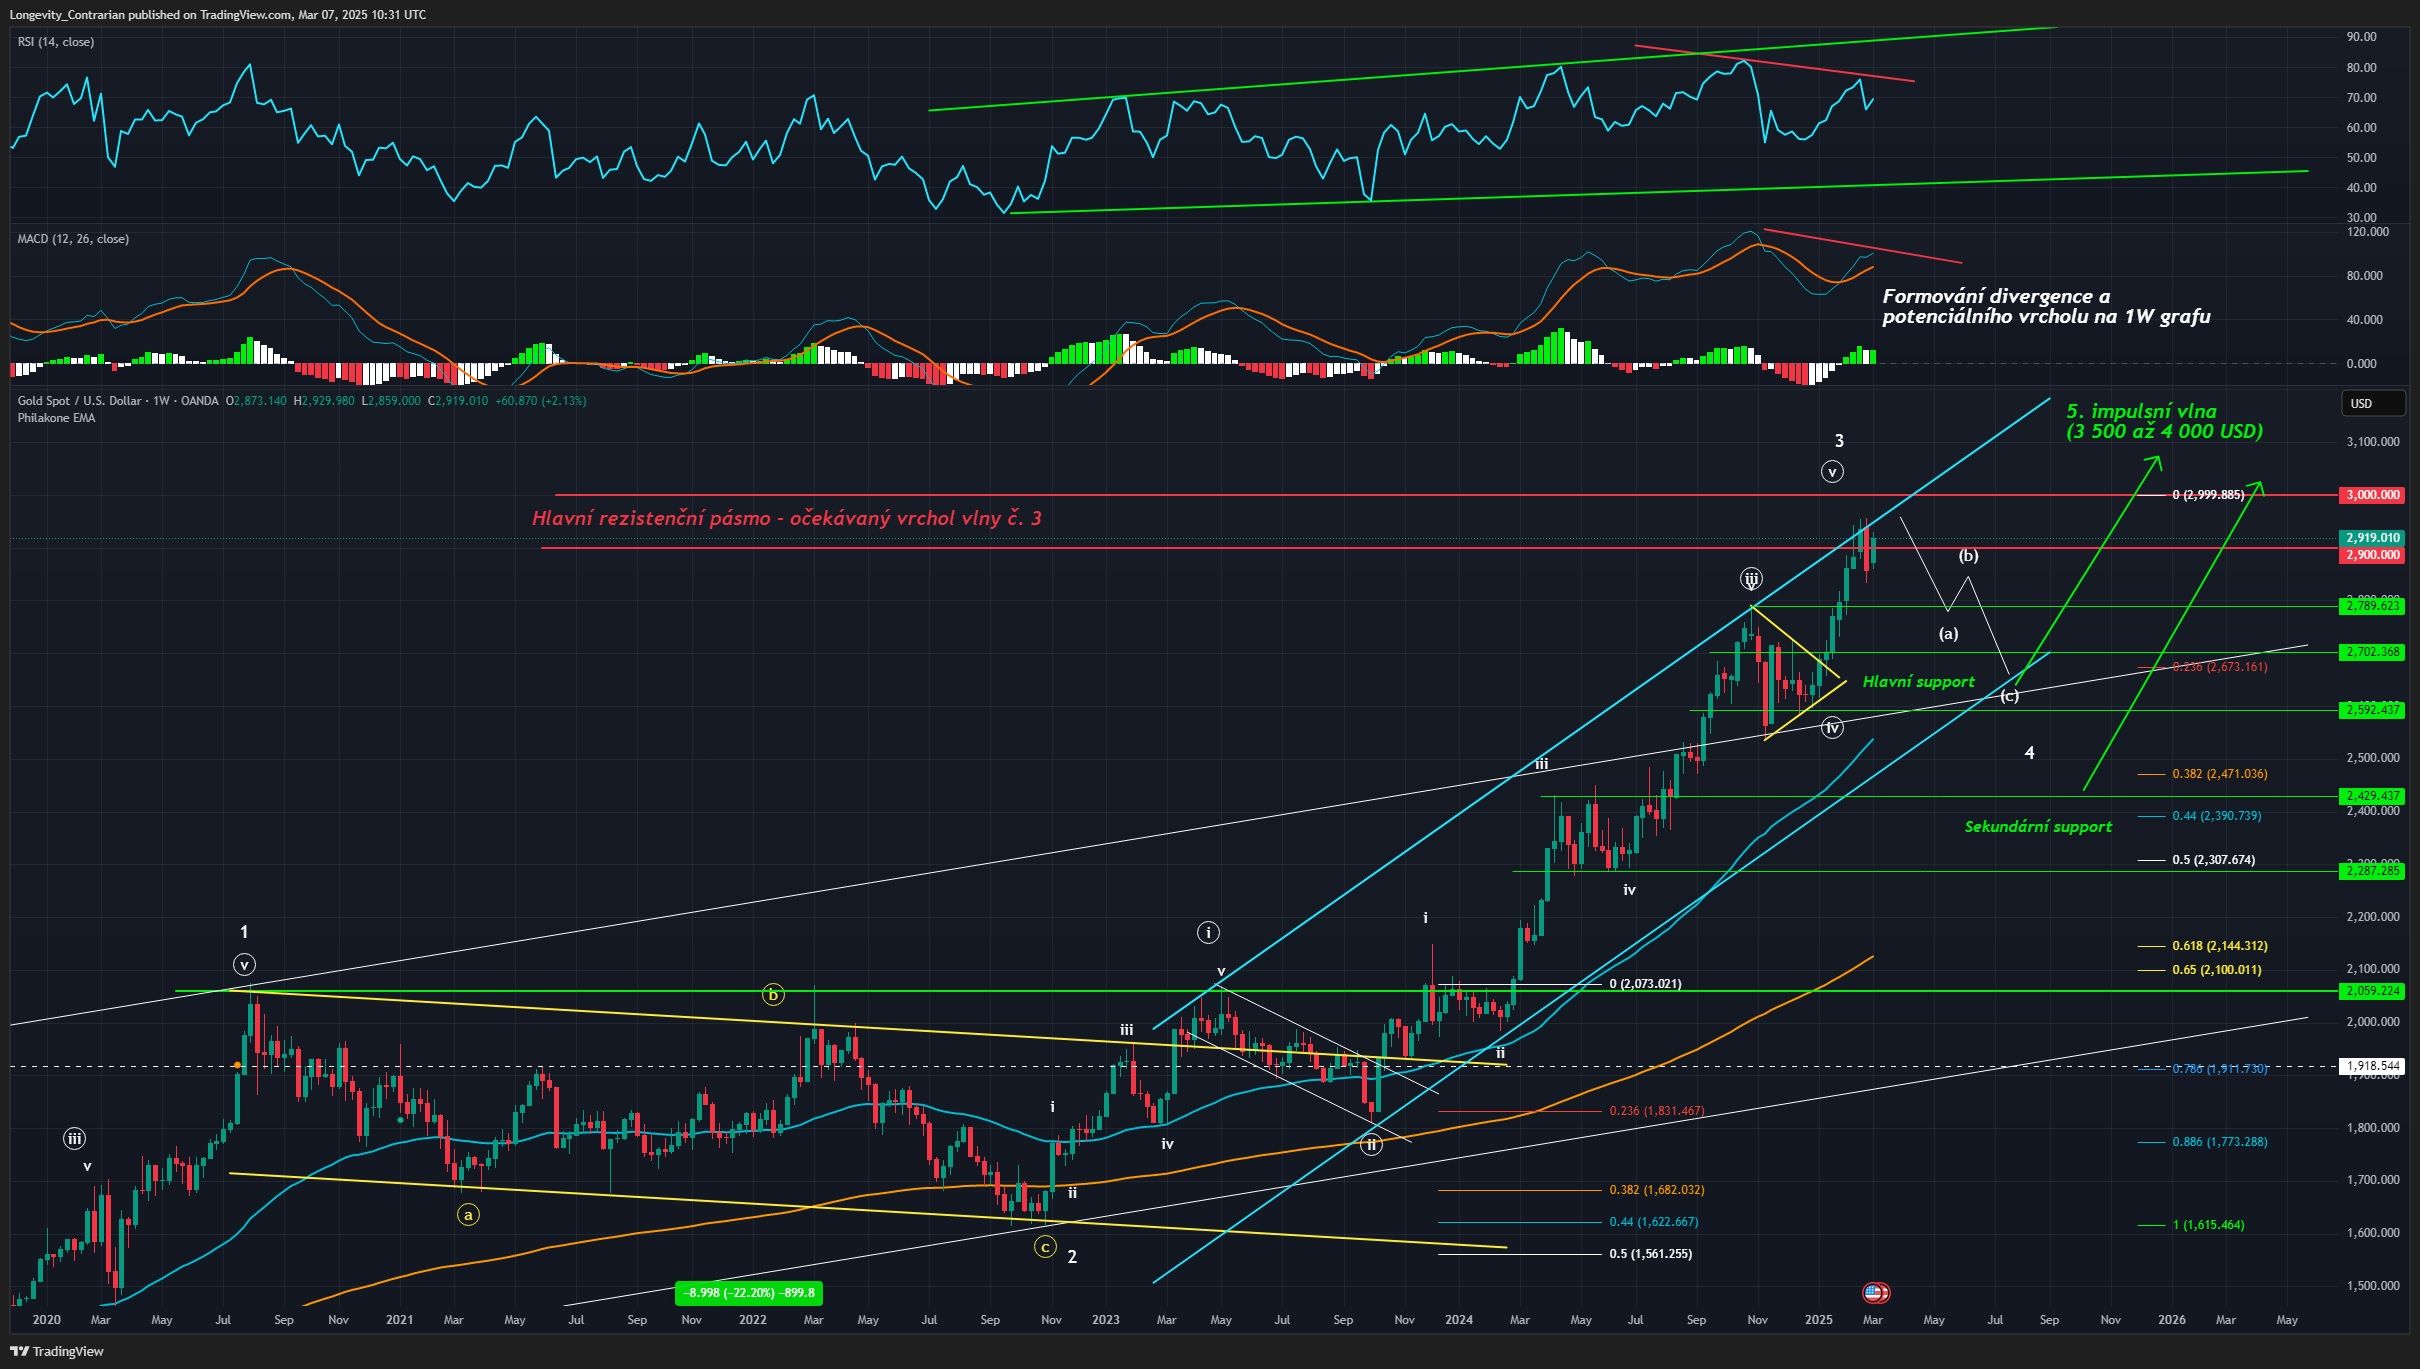
Task: Open the USD currency selector
Action: 2373,403
